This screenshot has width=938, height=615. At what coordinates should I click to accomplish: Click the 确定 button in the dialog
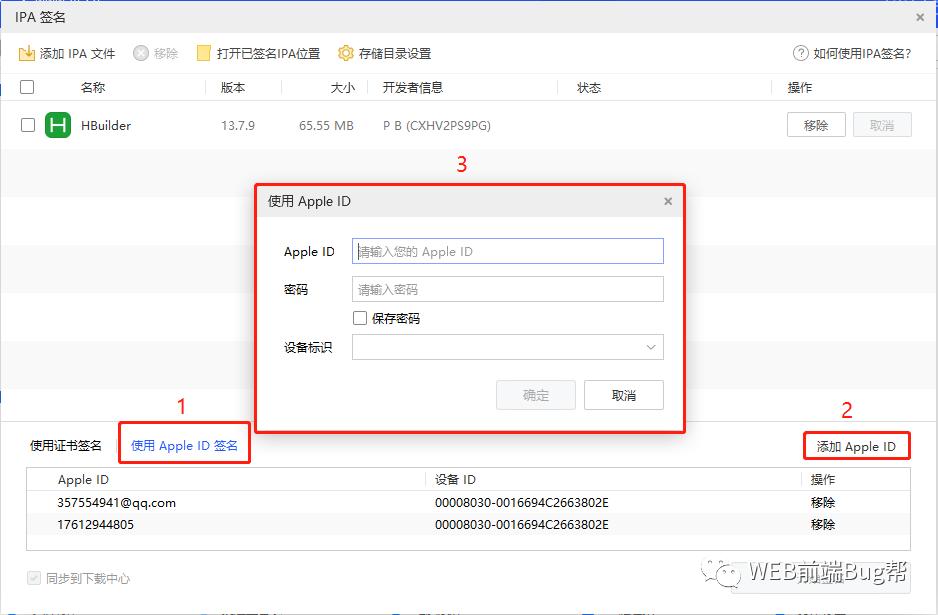click(x=536, y=395)
